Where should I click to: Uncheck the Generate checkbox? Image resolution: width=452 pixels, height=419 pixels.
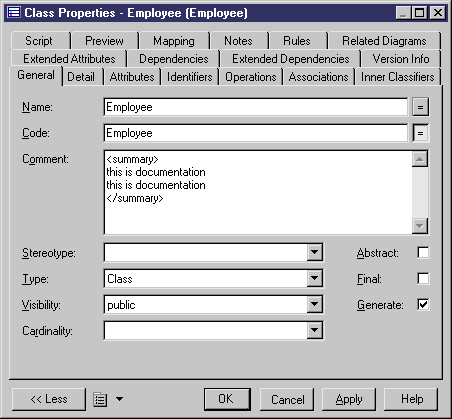click(x=423, y=304)
